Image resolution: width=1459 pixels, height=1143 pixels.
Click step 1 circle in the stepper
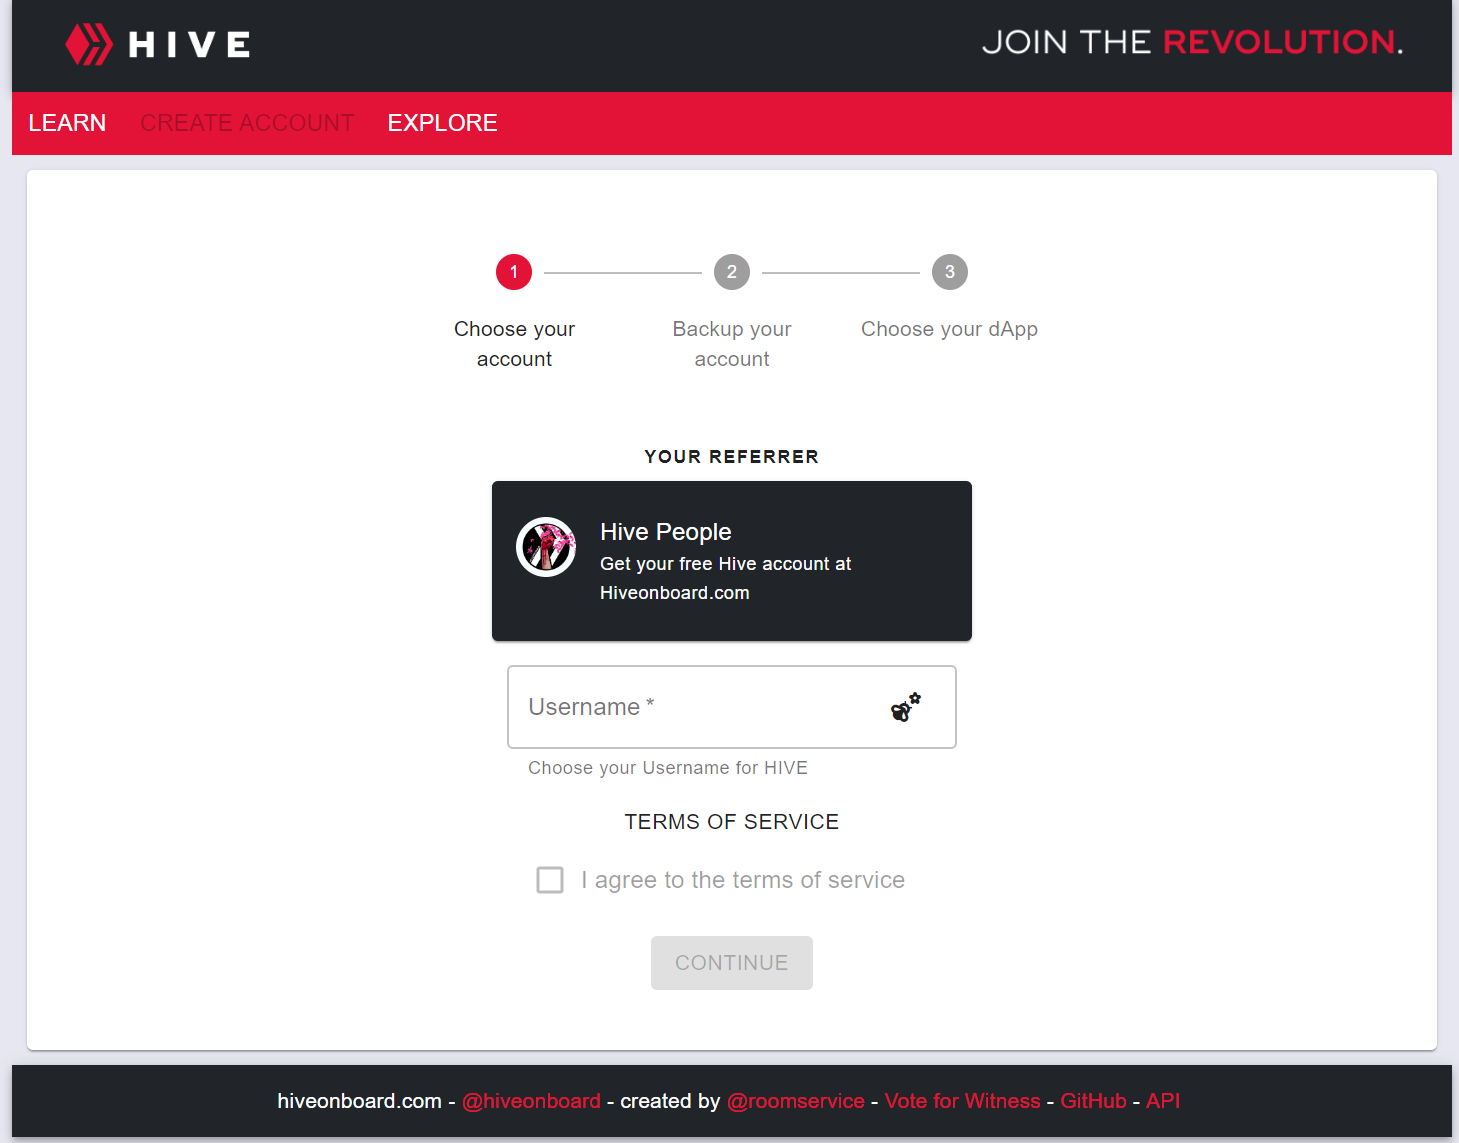click(x=514, y=272)
